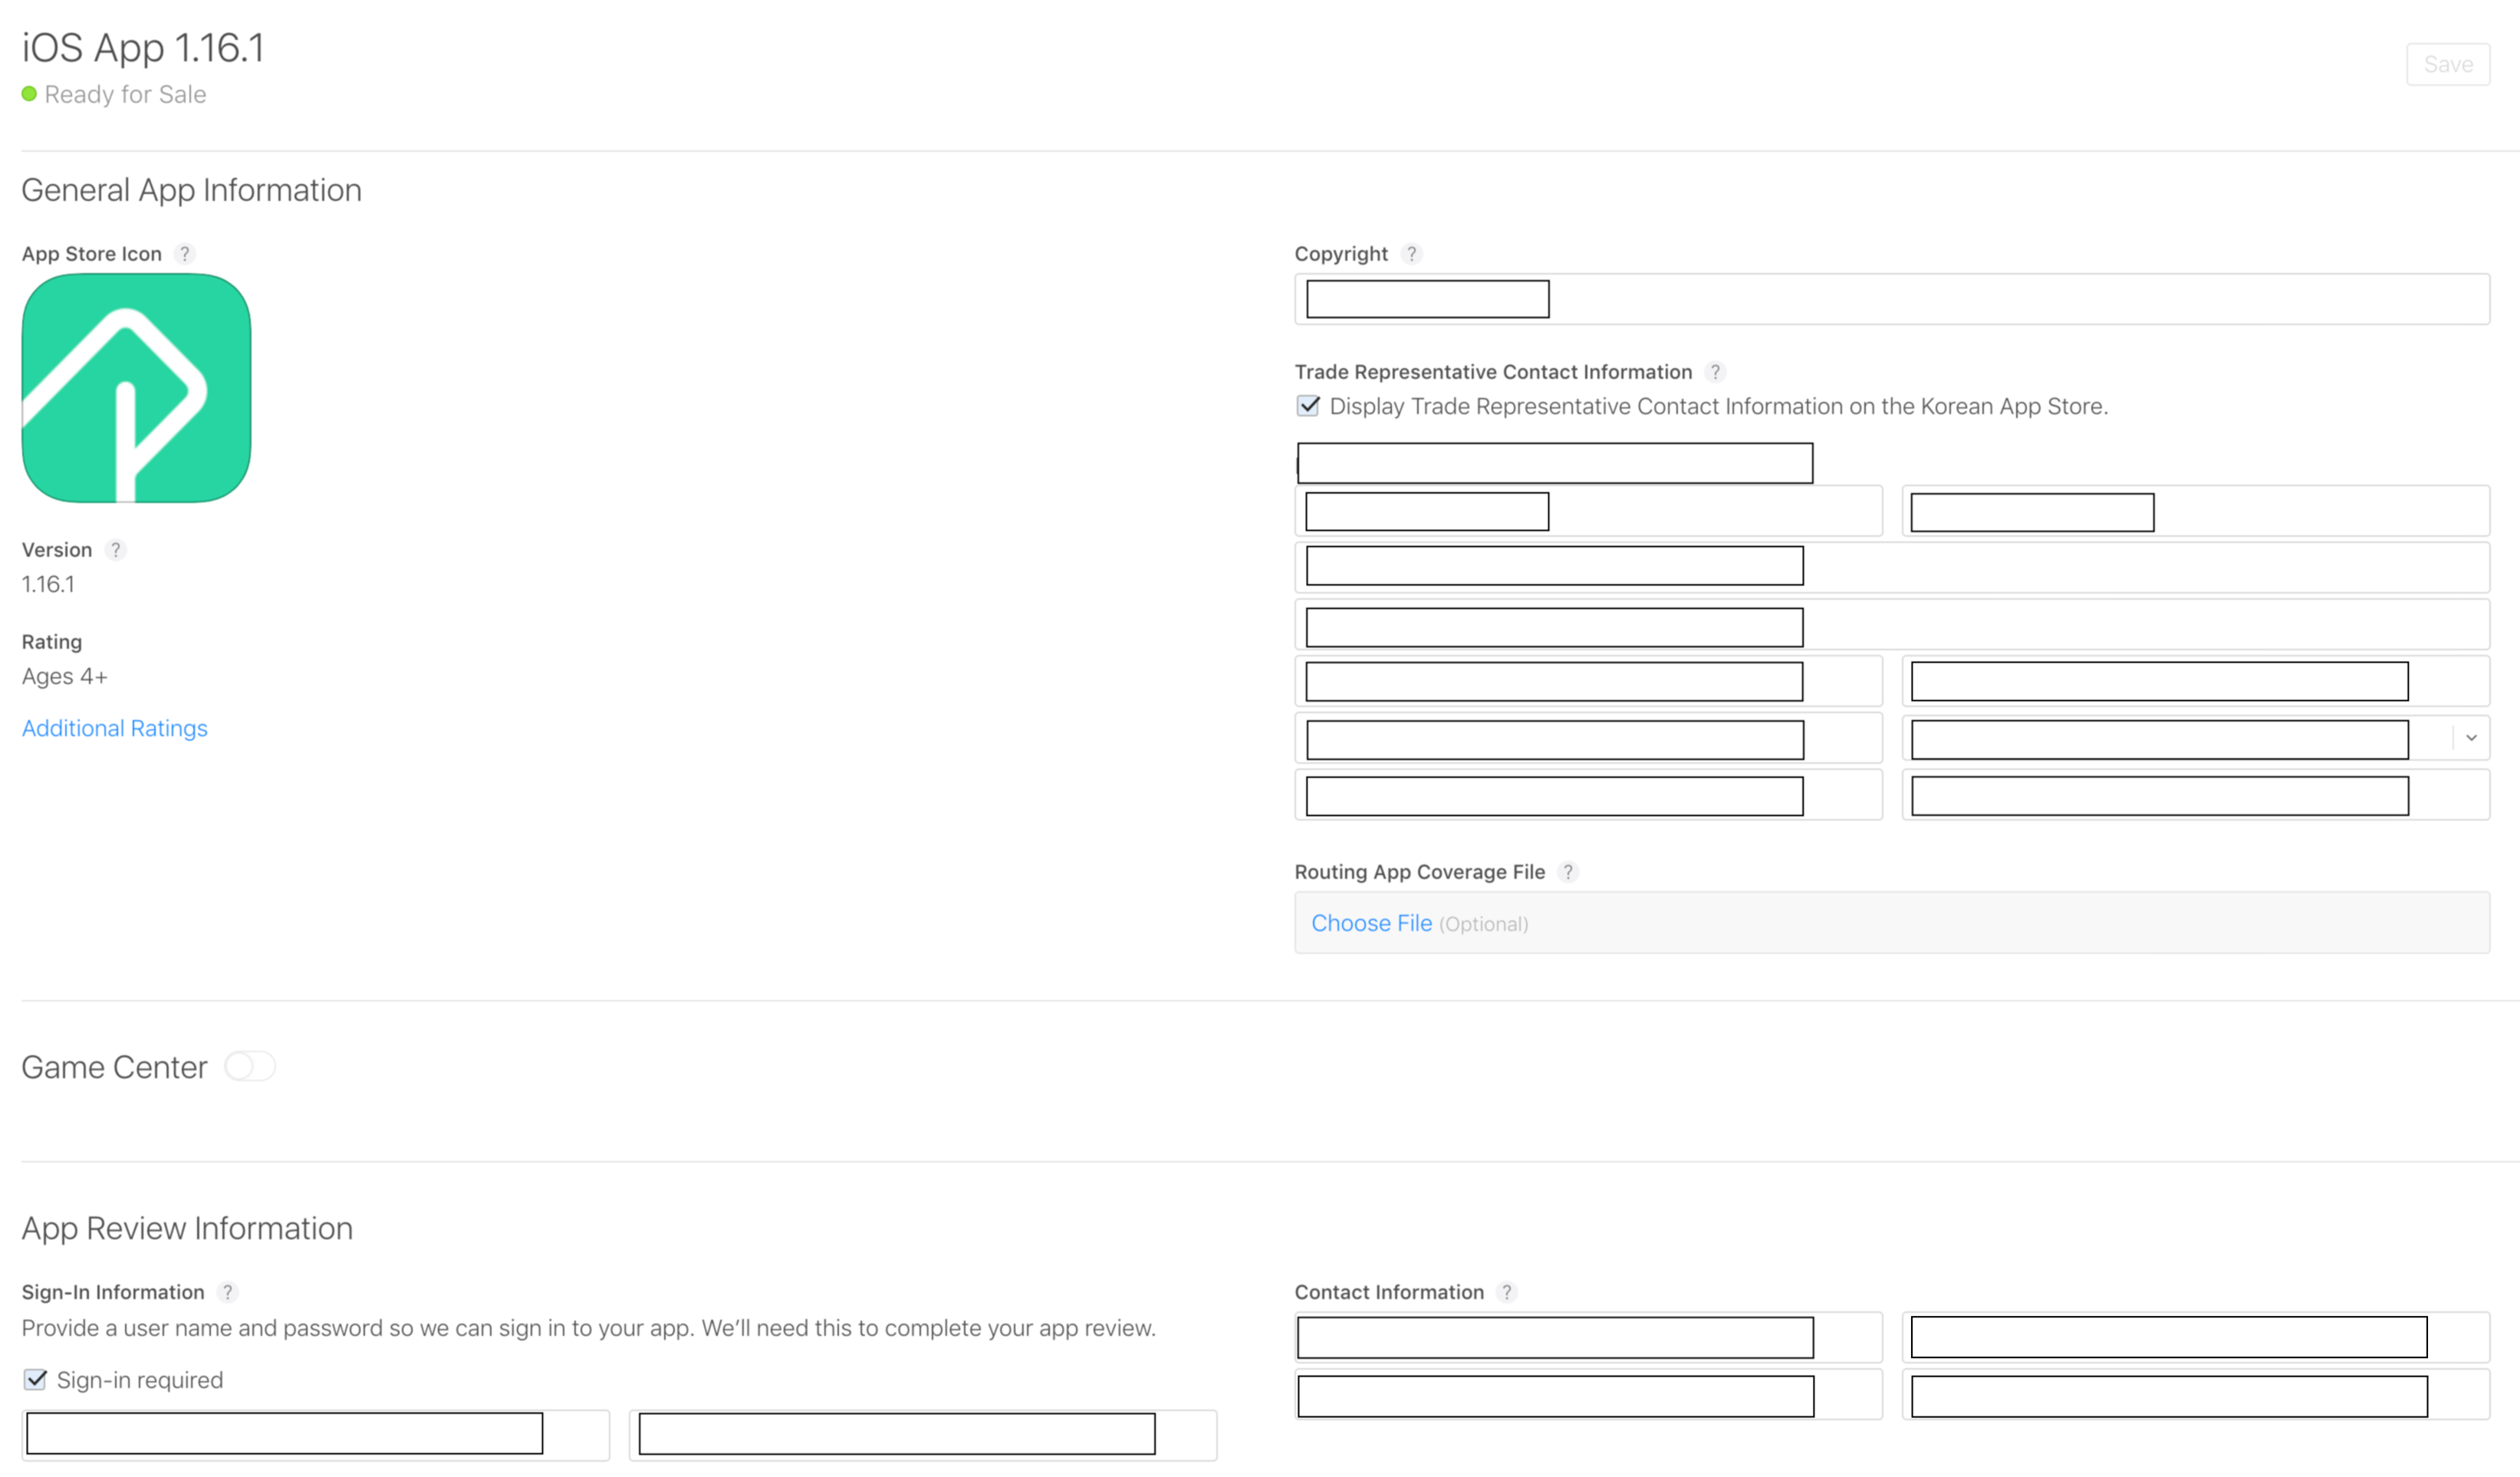Screen dimensions: 2520x1477
Task: Expand the trade representative dropdown chevron
Action: [2471, 738]
